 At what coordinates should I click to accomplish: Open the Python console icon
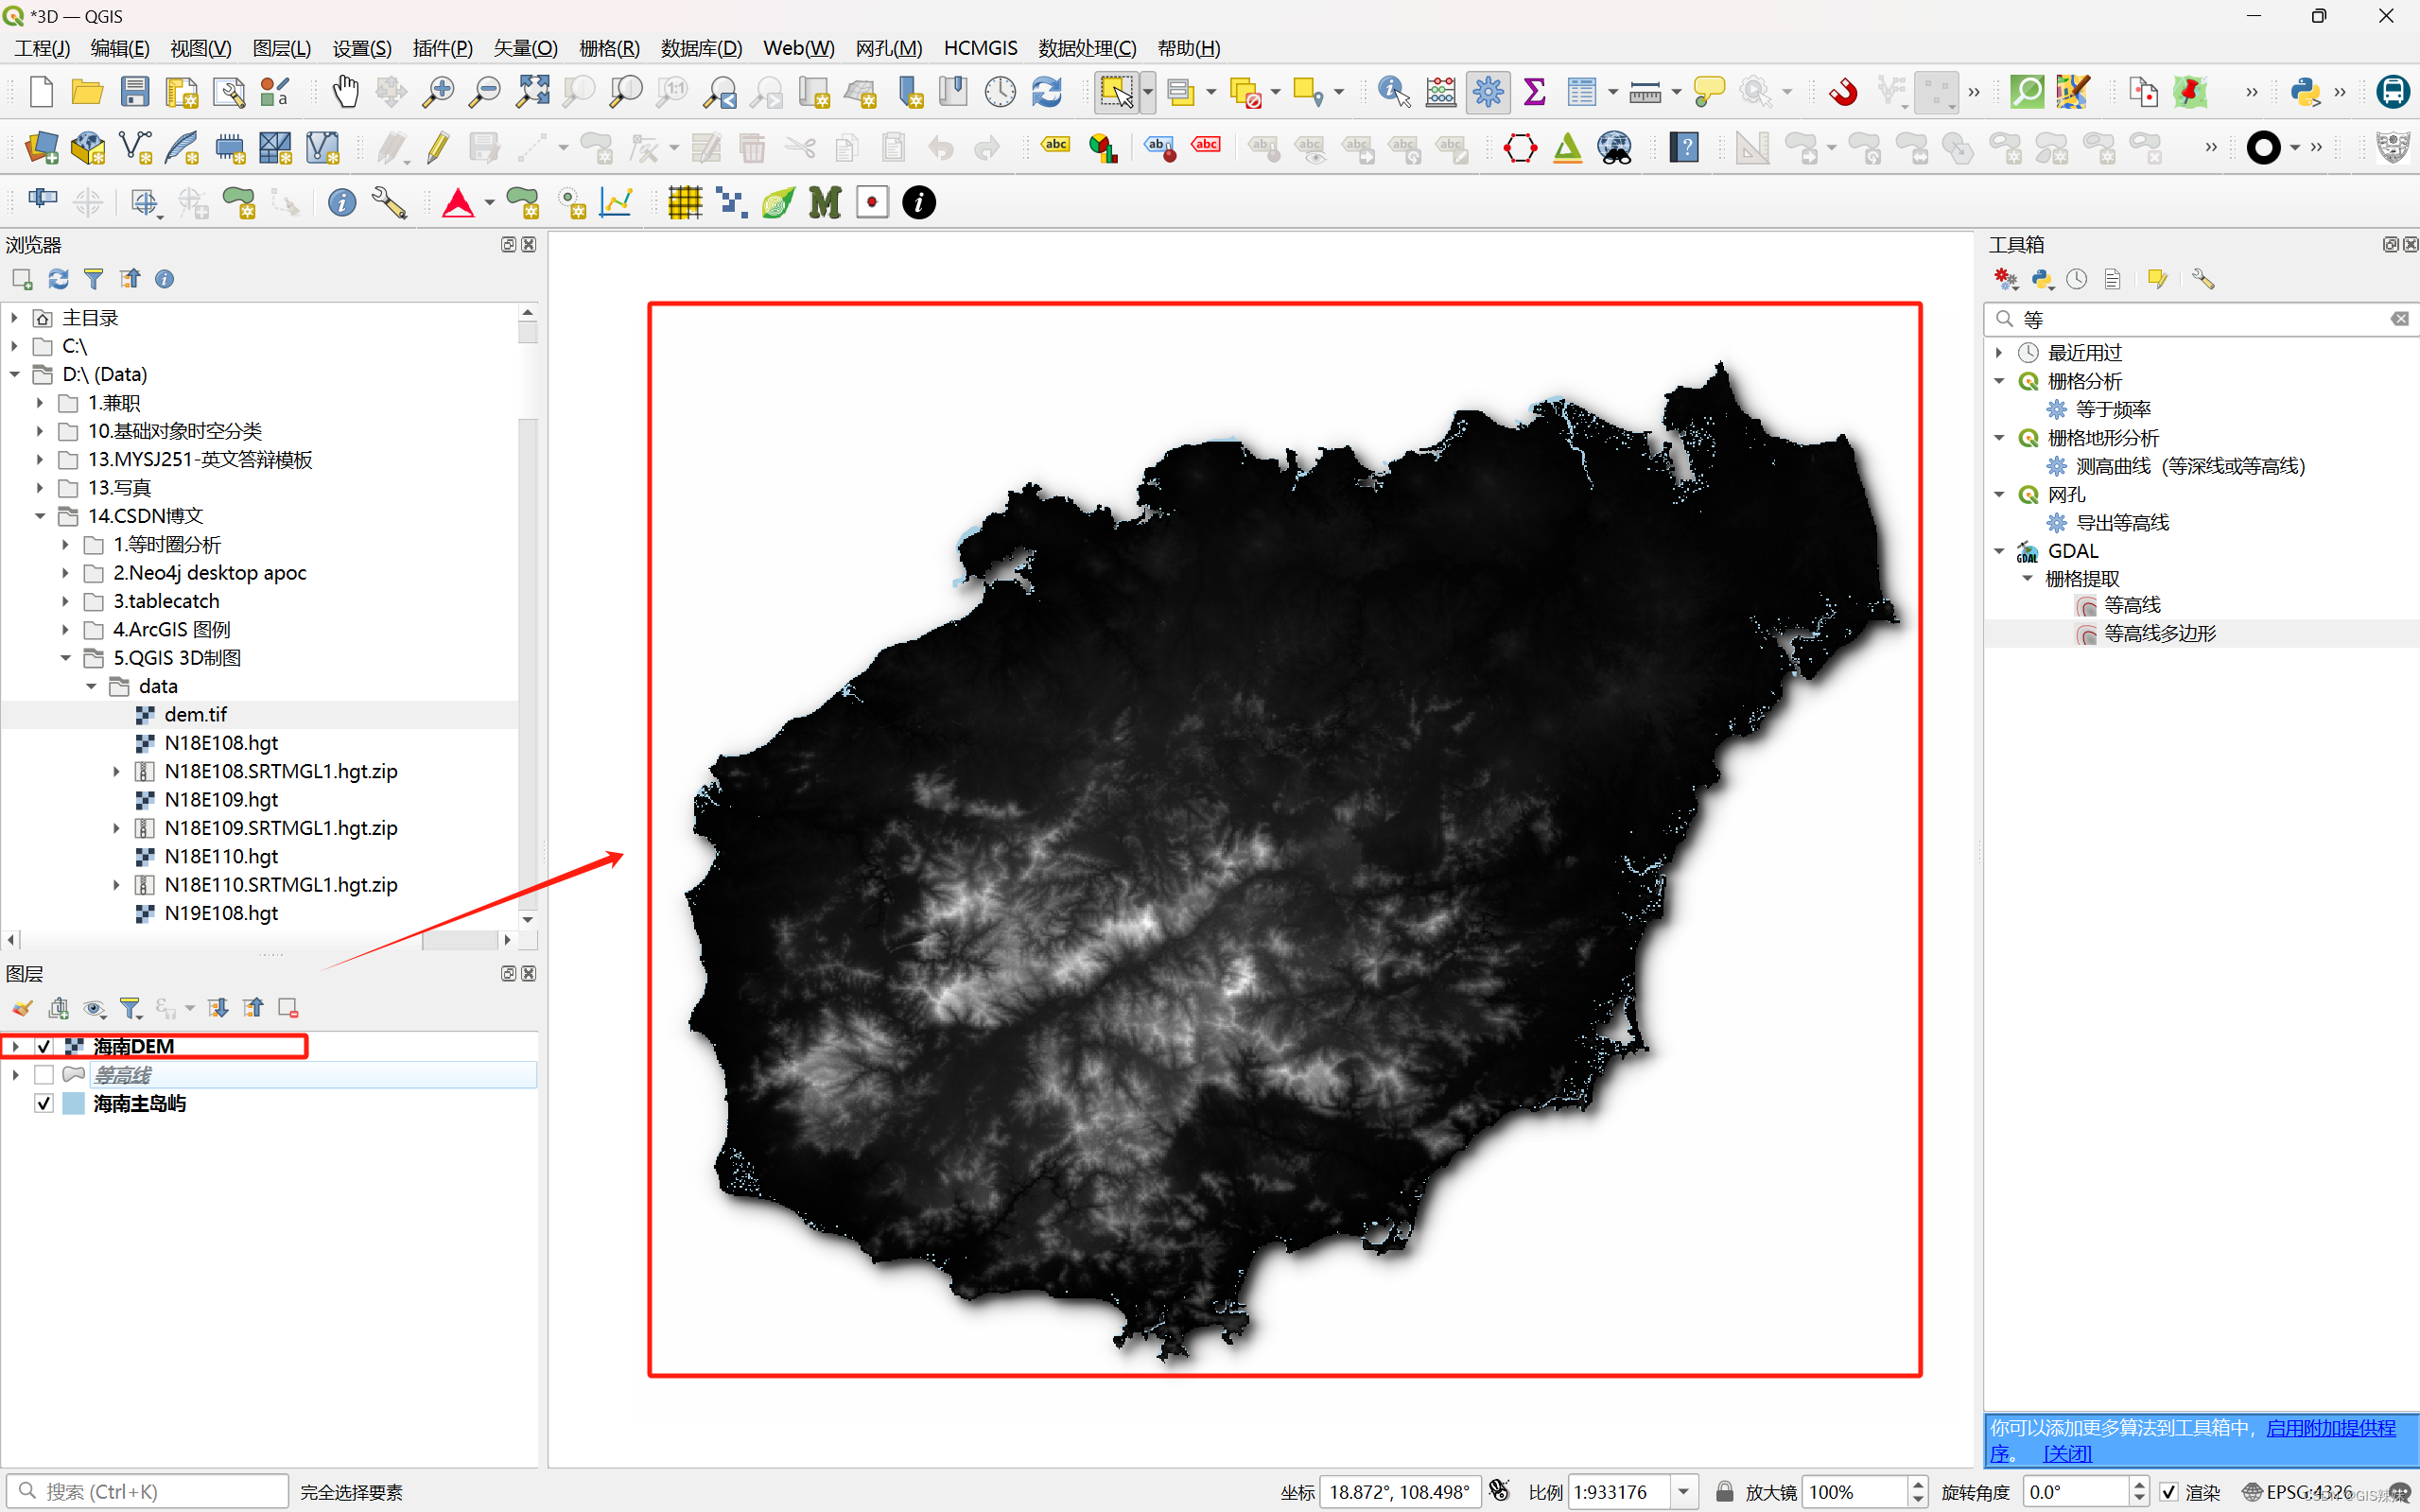(2305, 92)
